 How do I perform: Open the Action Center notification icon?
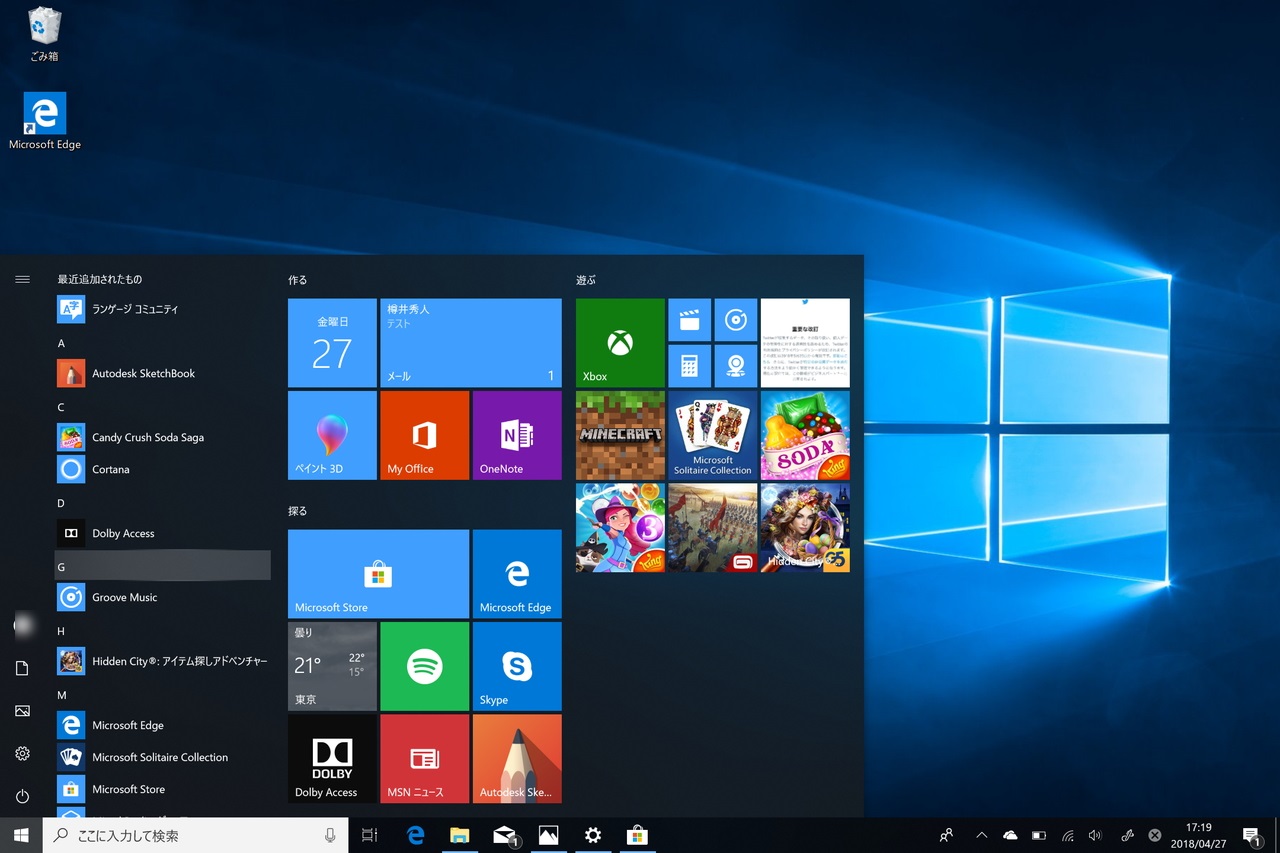tap(1251, 835)
